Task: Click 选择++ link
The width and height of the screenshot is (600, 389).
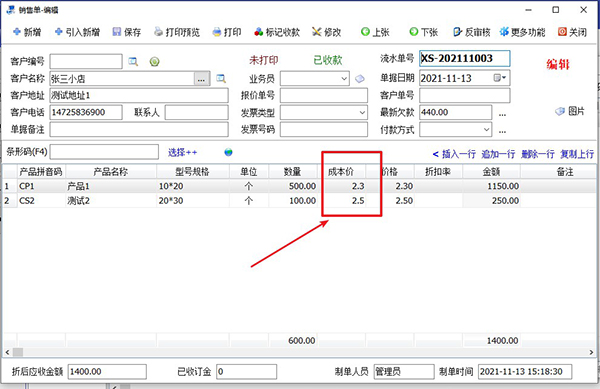Action: [183, 152]
